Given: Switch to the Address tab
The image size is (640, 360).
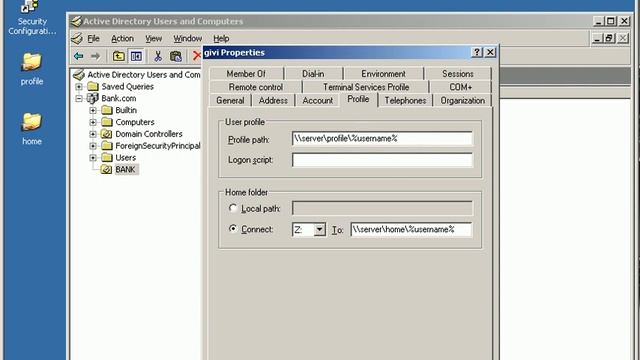Looking at the screenshot, I should pos(273,100).
